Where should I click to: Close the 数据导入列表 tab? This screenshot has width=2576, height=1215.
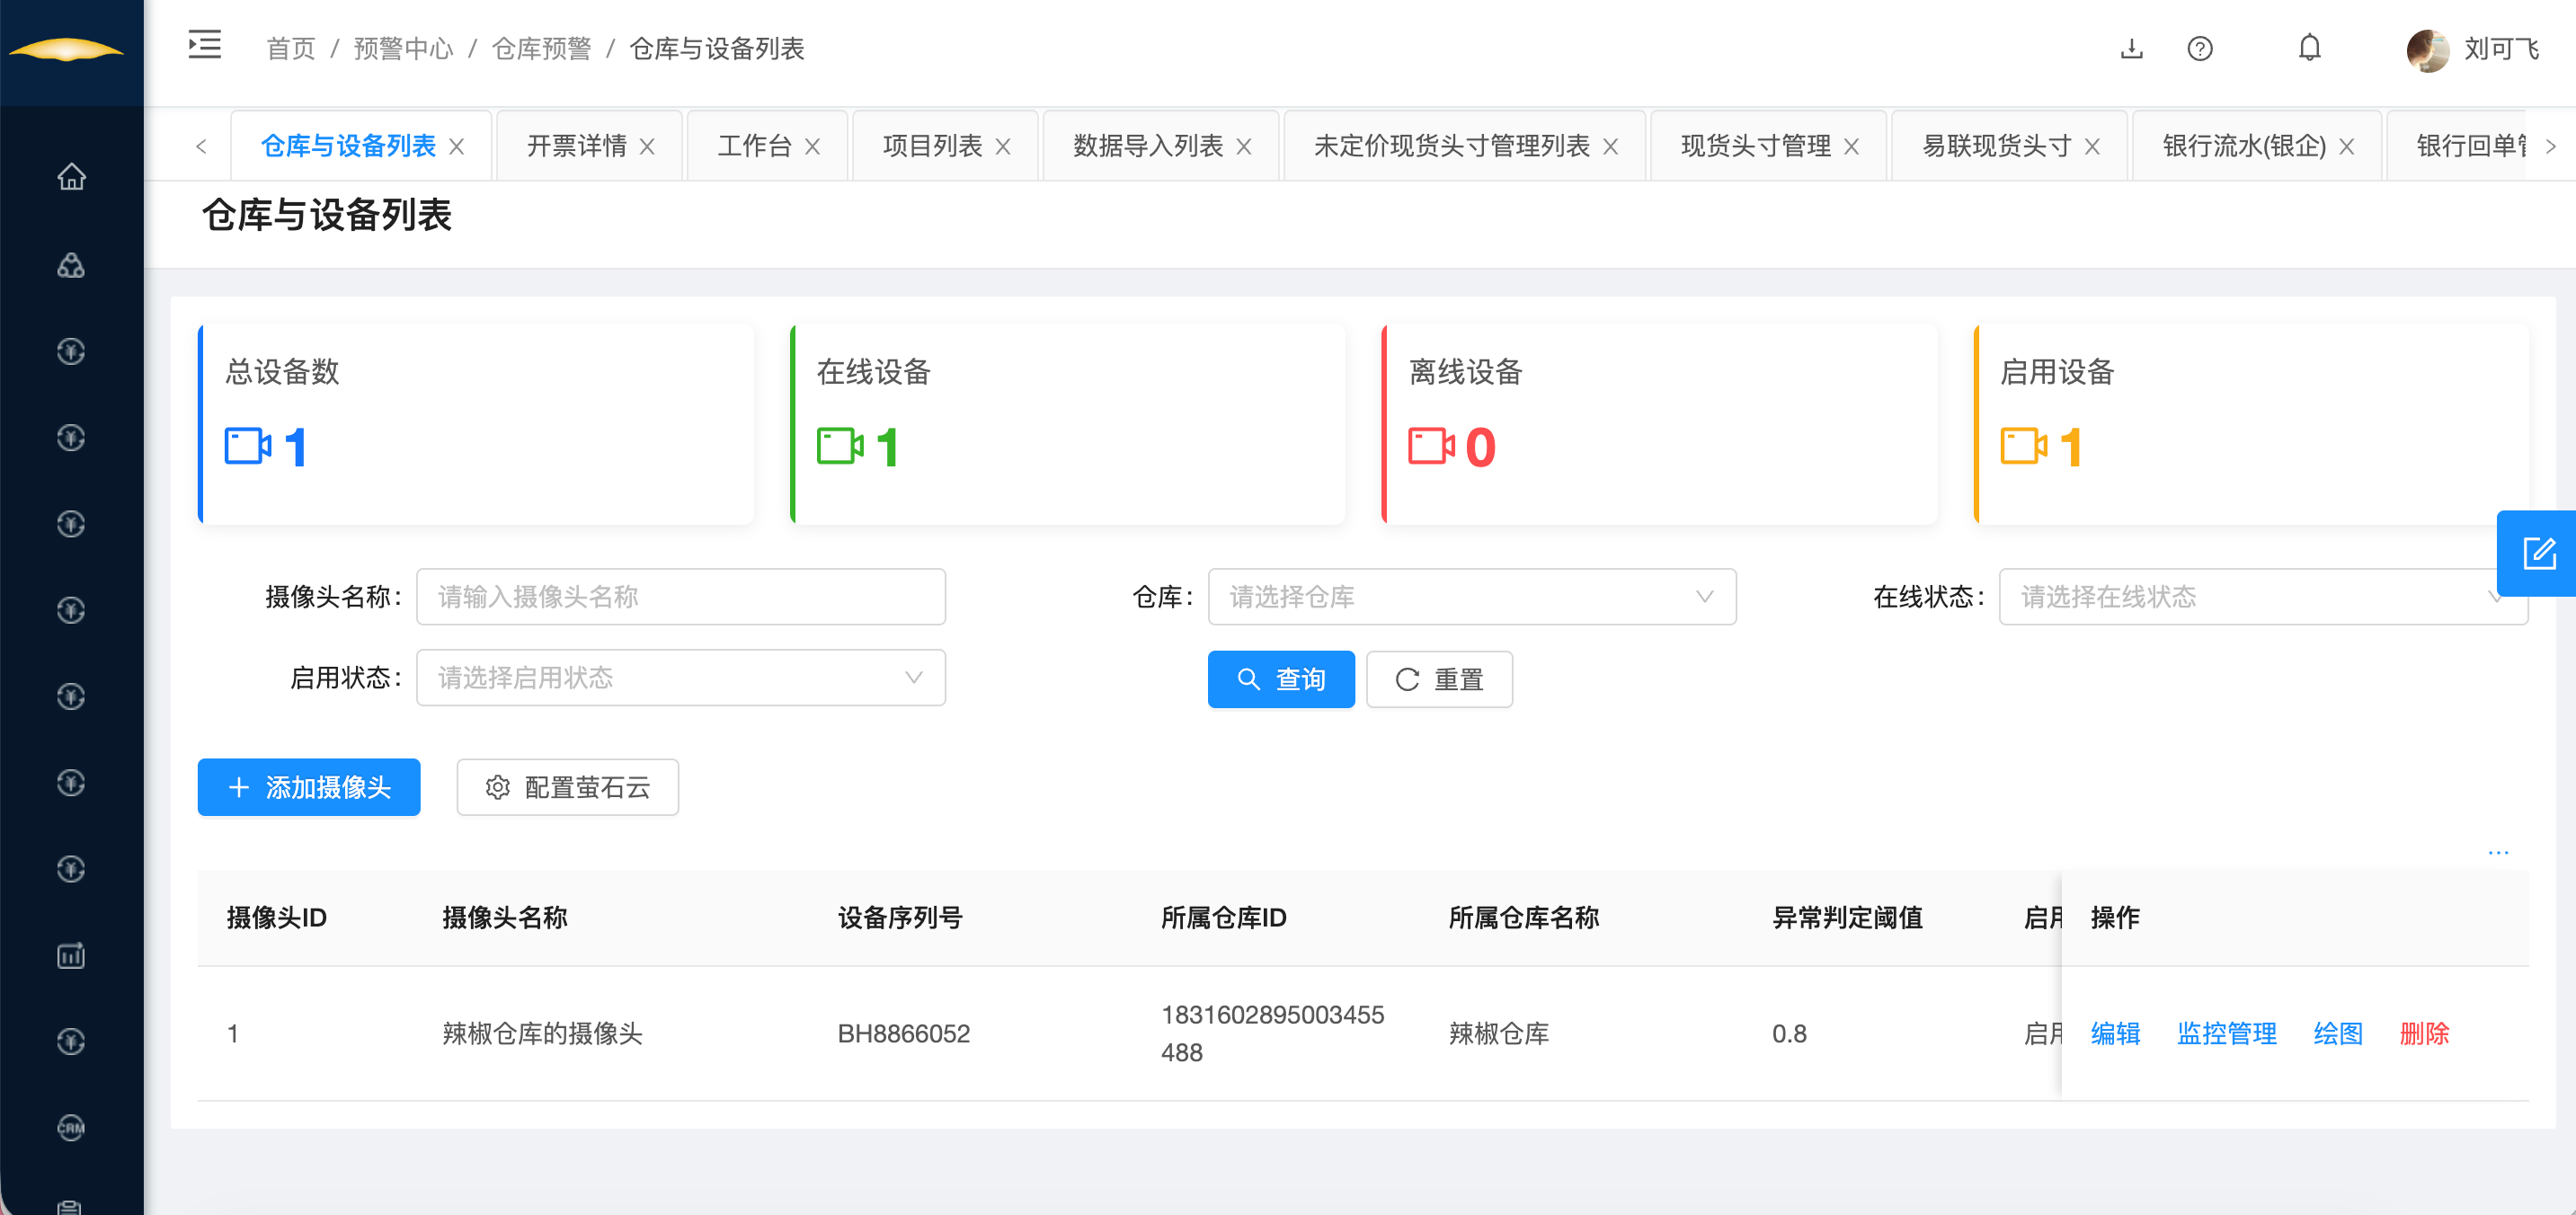point(1244,146)
